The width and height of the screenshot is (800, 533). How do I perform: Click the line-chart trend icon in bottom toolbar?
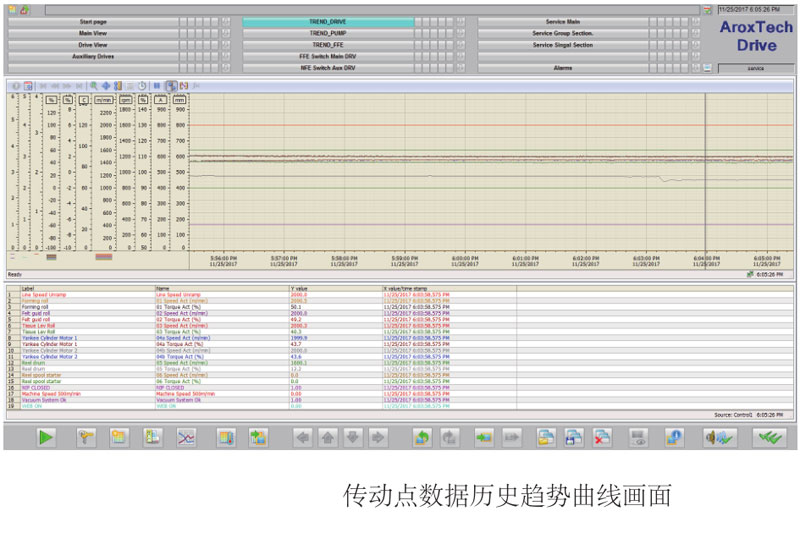tap(186, 437)
